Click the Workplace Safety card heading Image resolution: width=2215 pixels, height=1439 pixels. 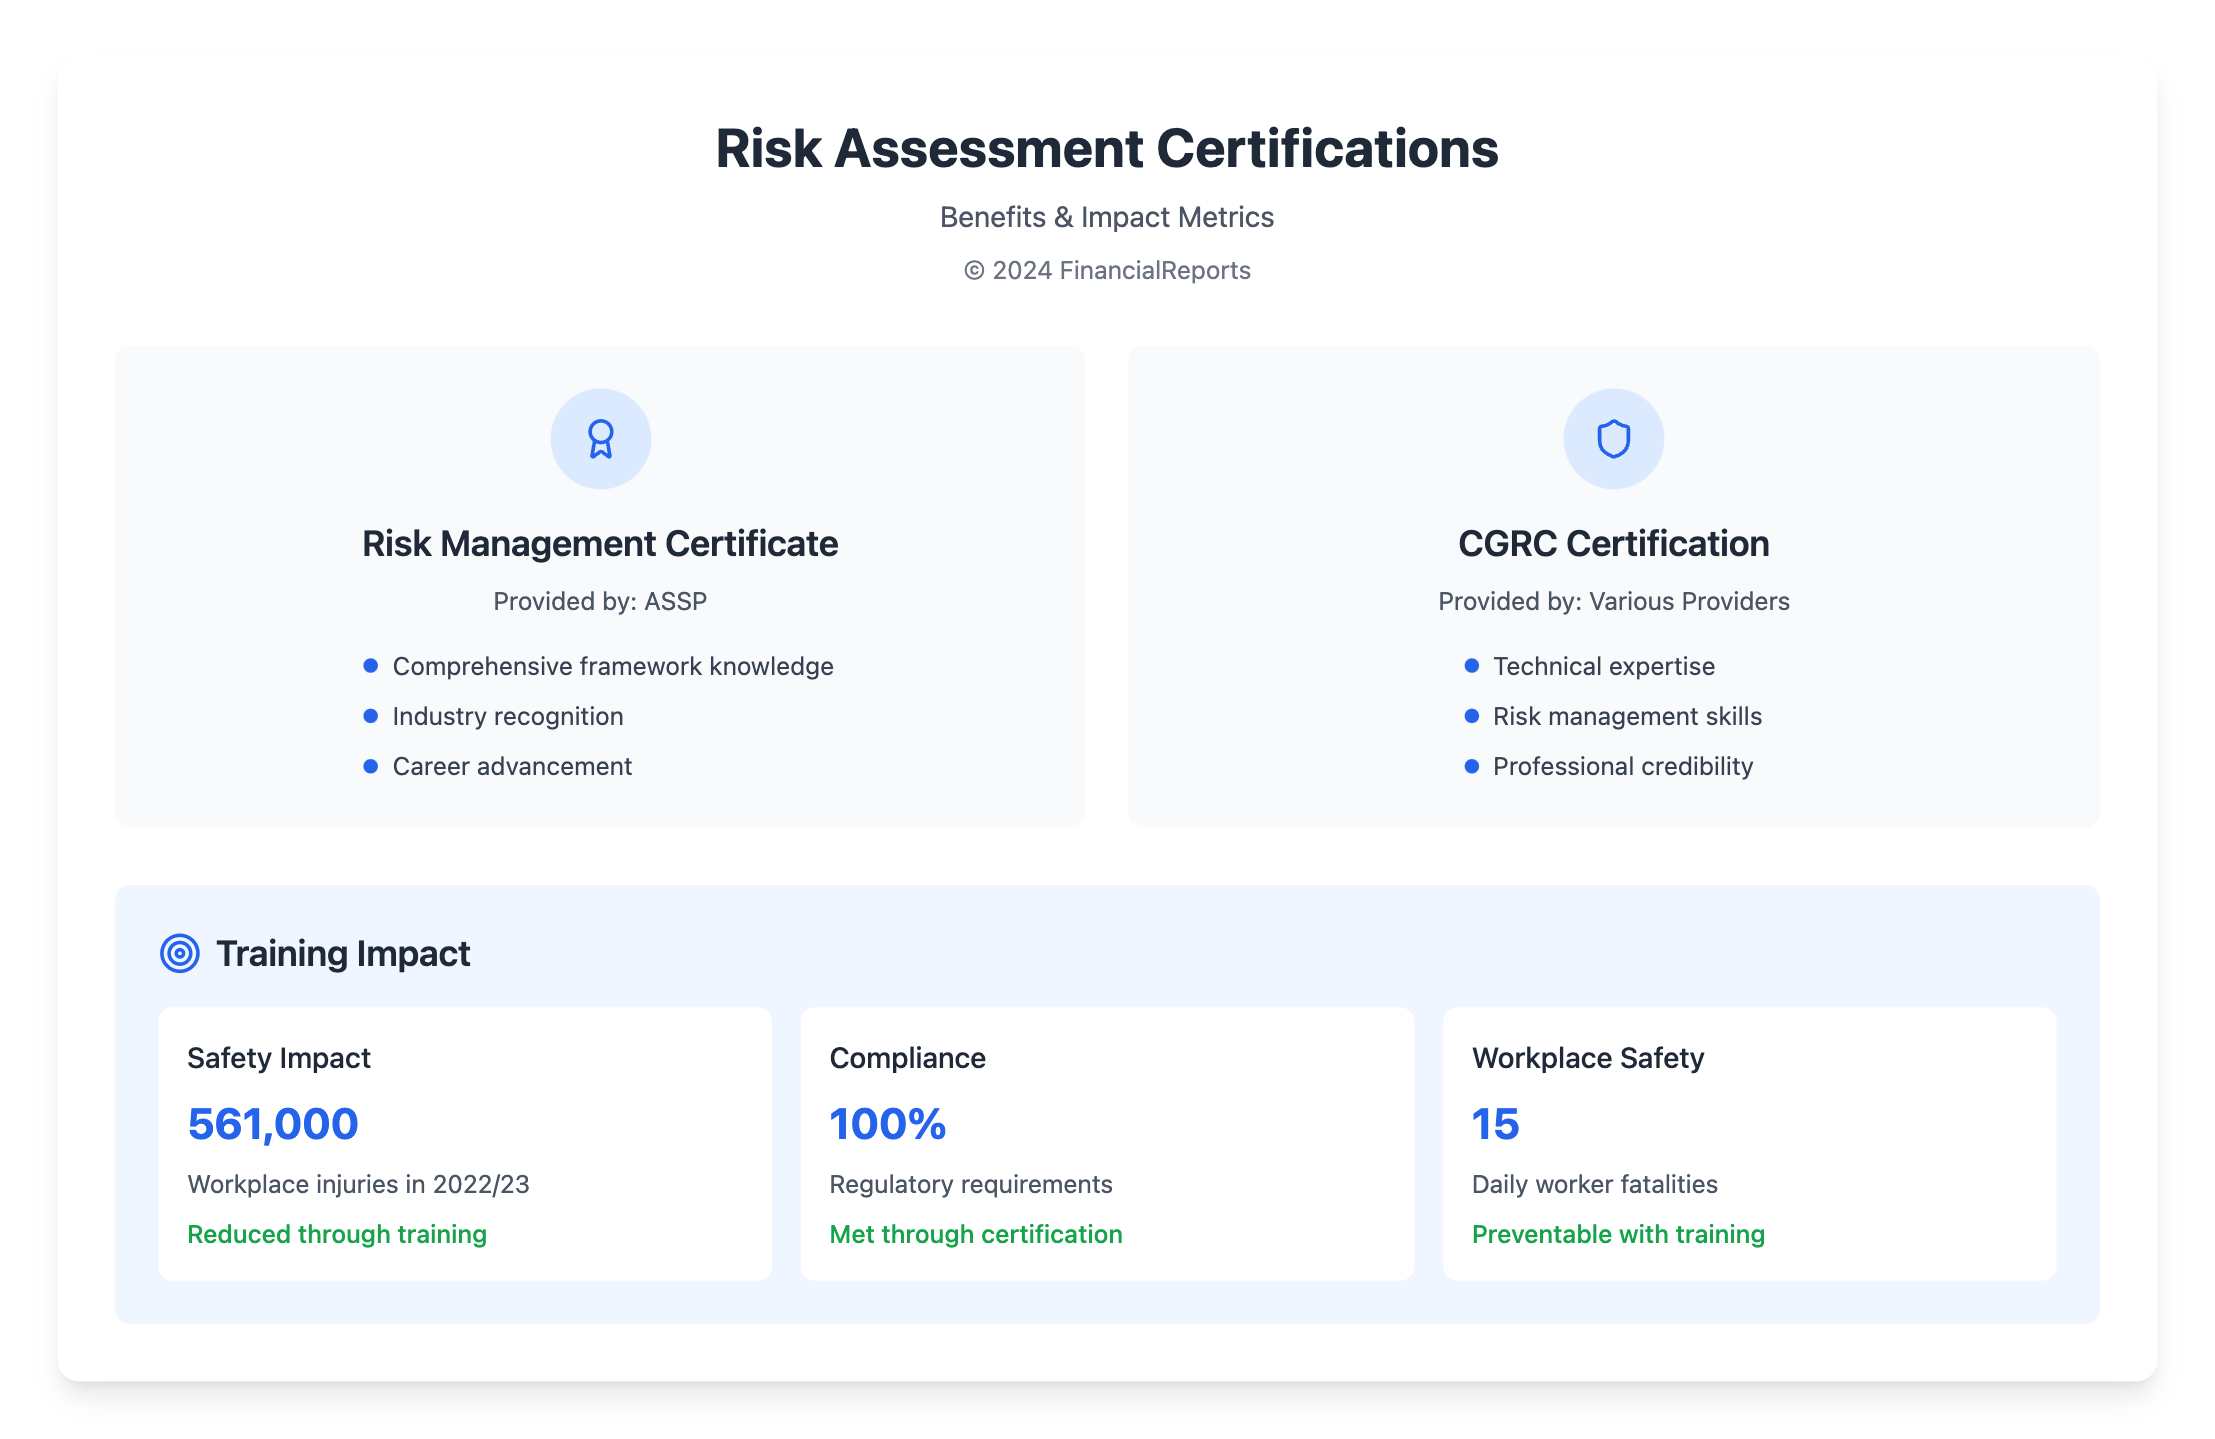[1588, 1058]
